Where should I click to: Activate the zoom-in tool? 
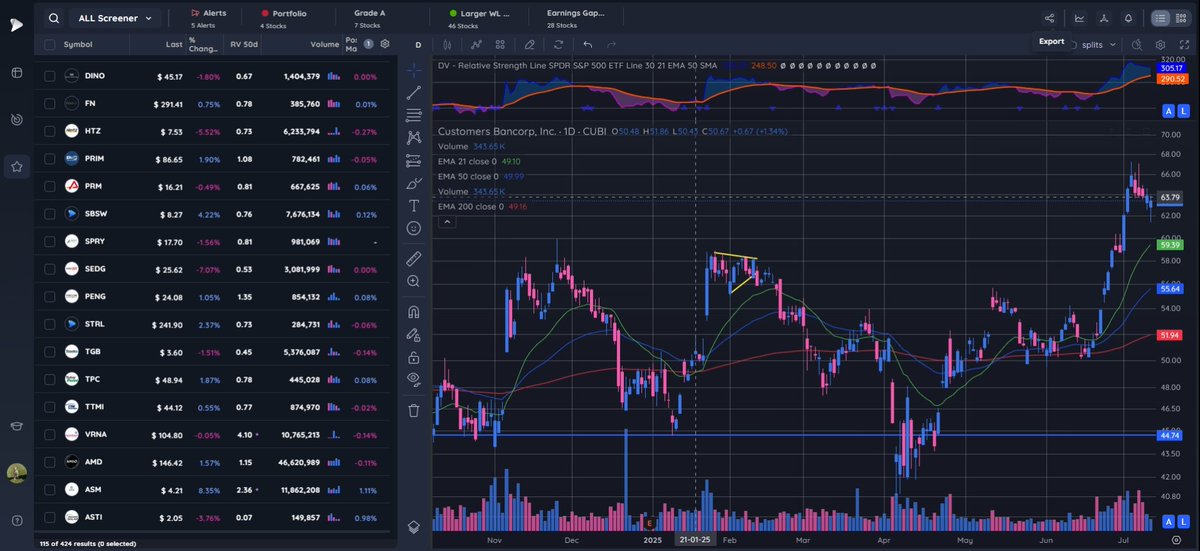[414, 282]
